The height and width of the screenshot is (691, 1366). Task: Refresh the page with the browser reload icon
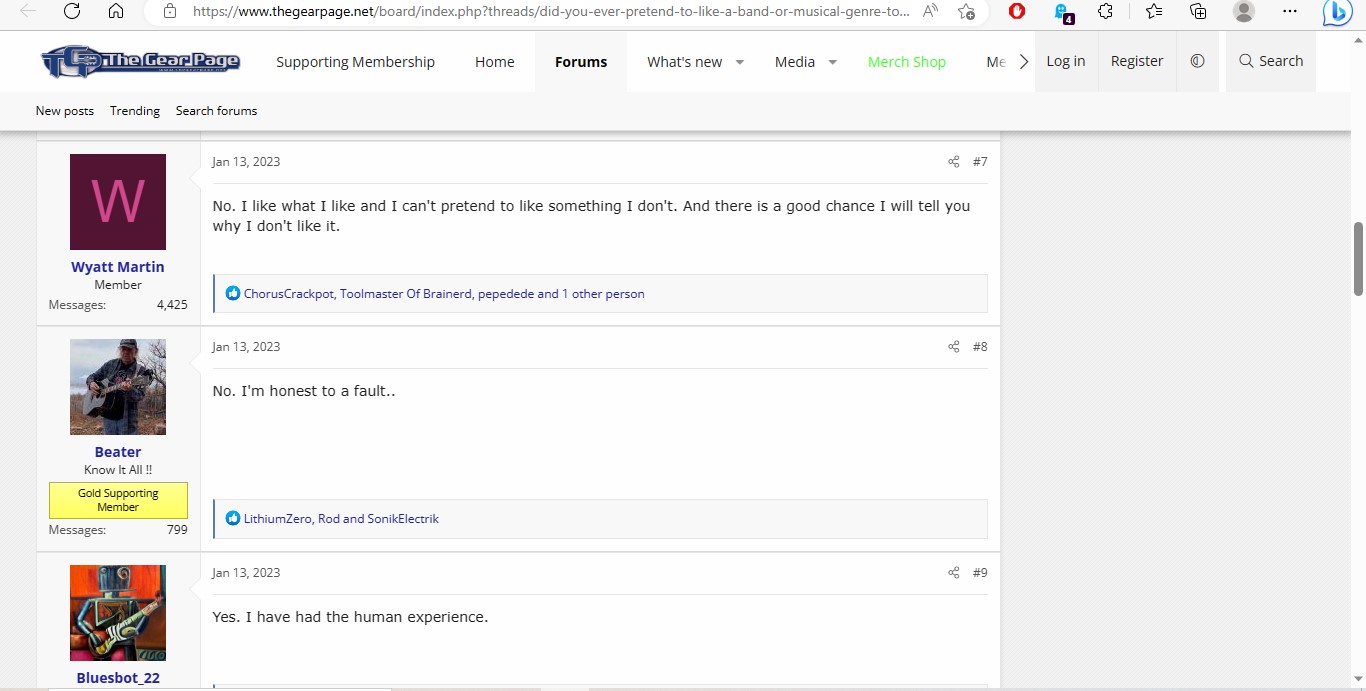(72, 11)
